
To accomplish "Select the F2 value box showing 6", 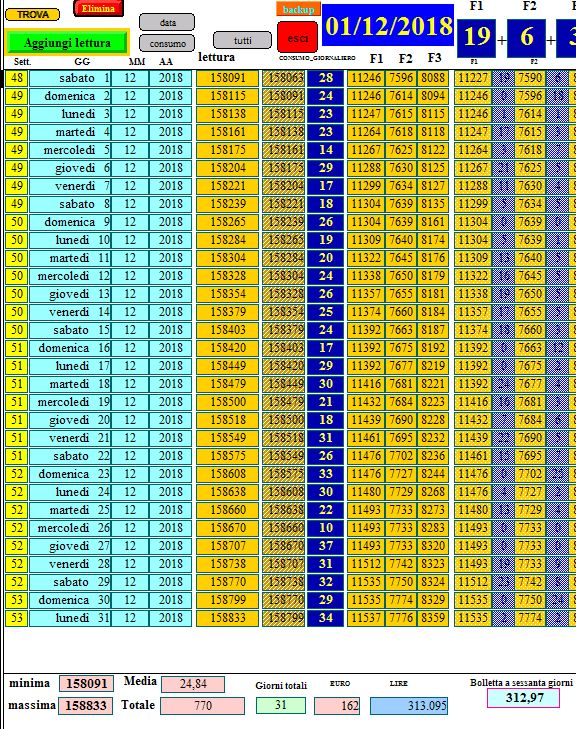I will point(526,38).
